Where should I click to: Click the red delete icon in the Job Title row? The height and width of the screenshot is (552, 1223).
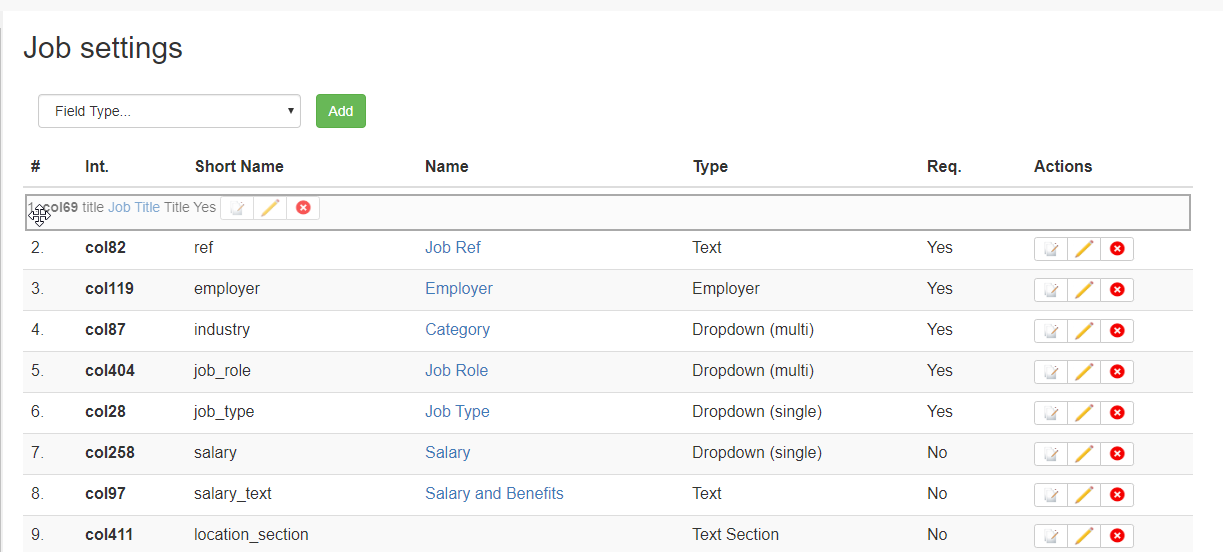[x=303, y=208]
